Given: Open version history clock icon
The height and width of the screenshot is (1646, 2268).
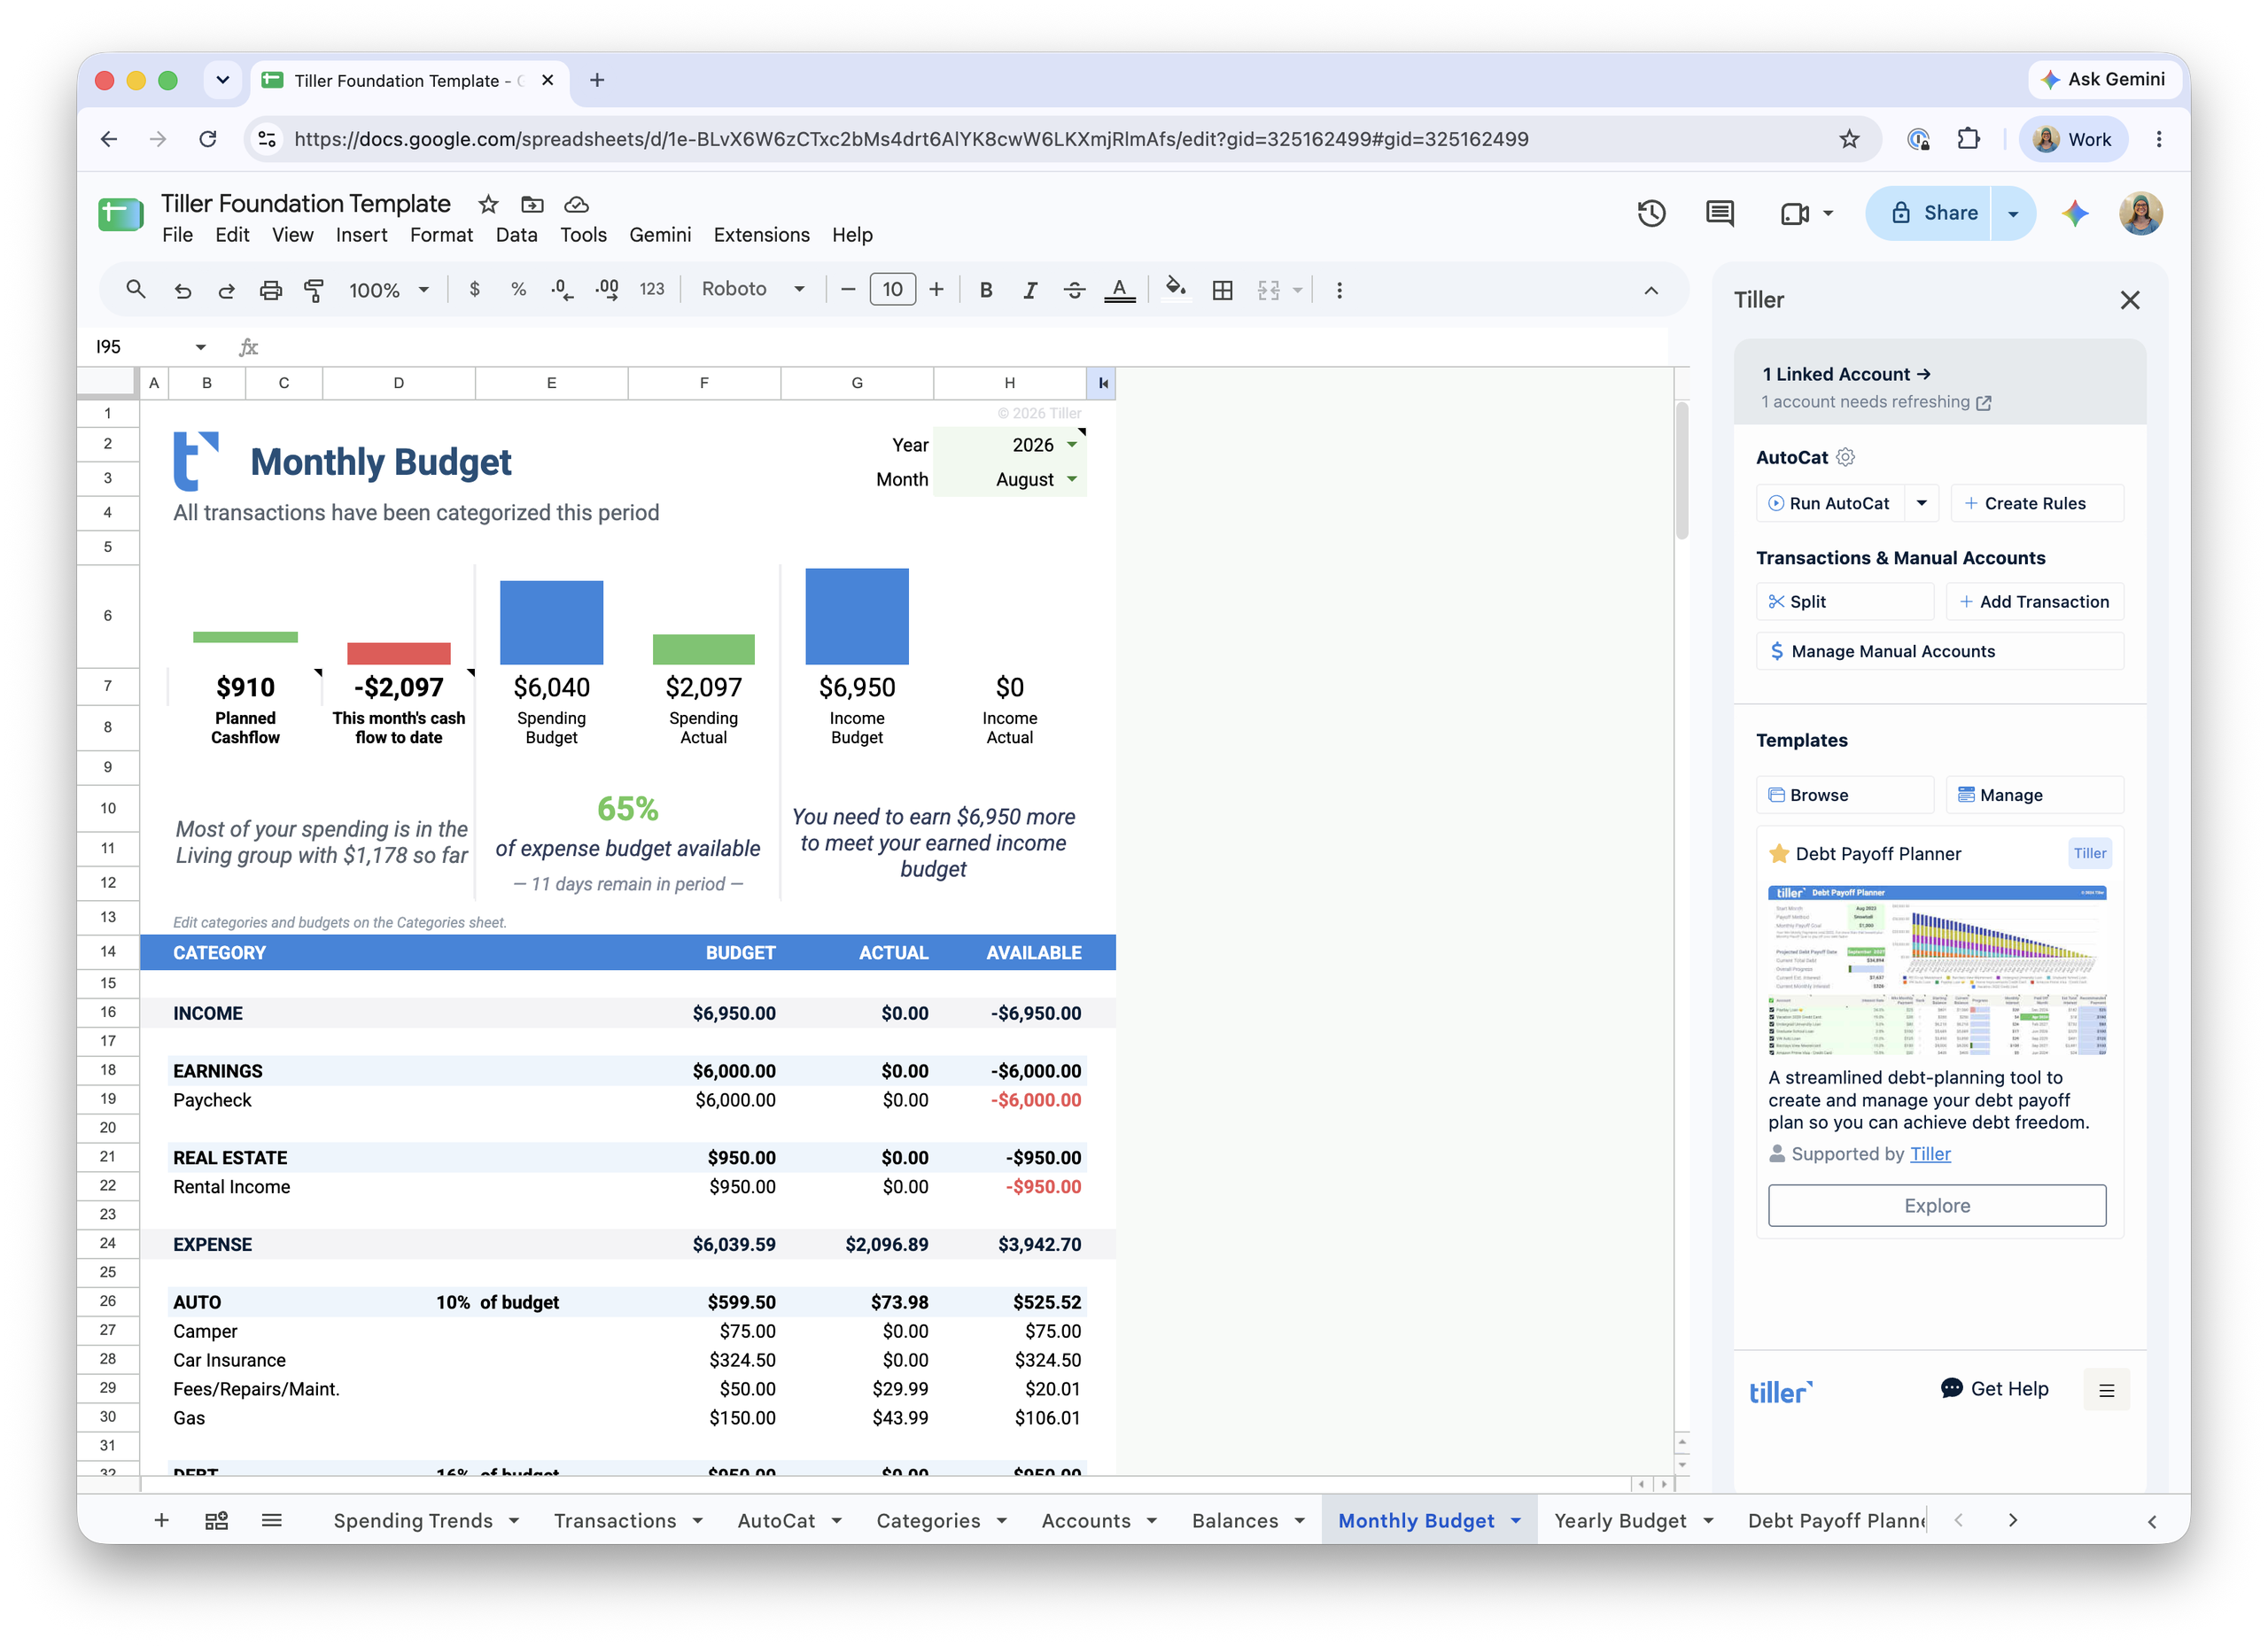Looking at the screenshot, I should [x=1651, y=212].
